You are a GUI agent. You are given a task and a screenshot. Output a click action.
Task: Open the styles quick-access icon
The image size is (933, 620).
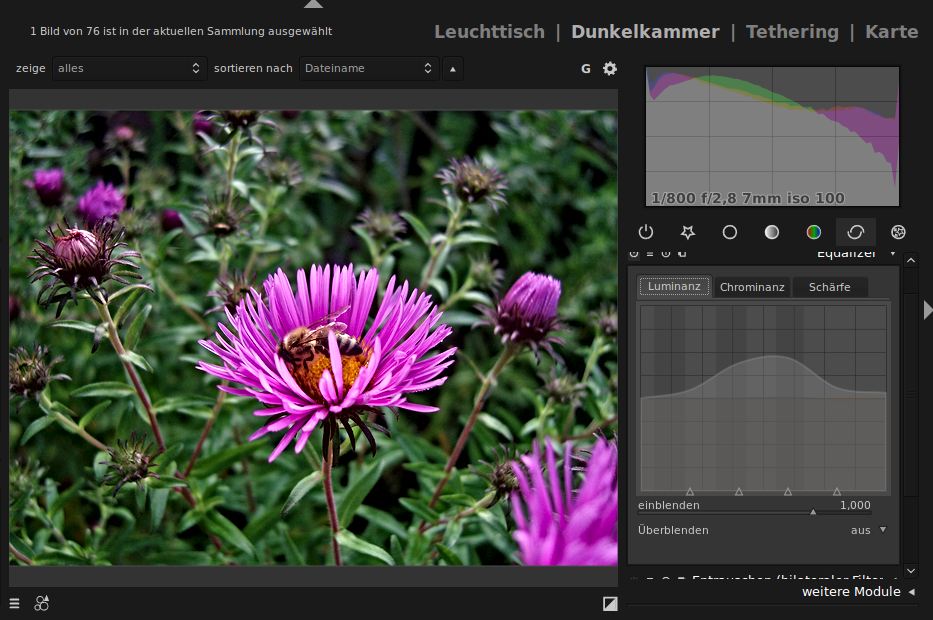click(42, 603)
